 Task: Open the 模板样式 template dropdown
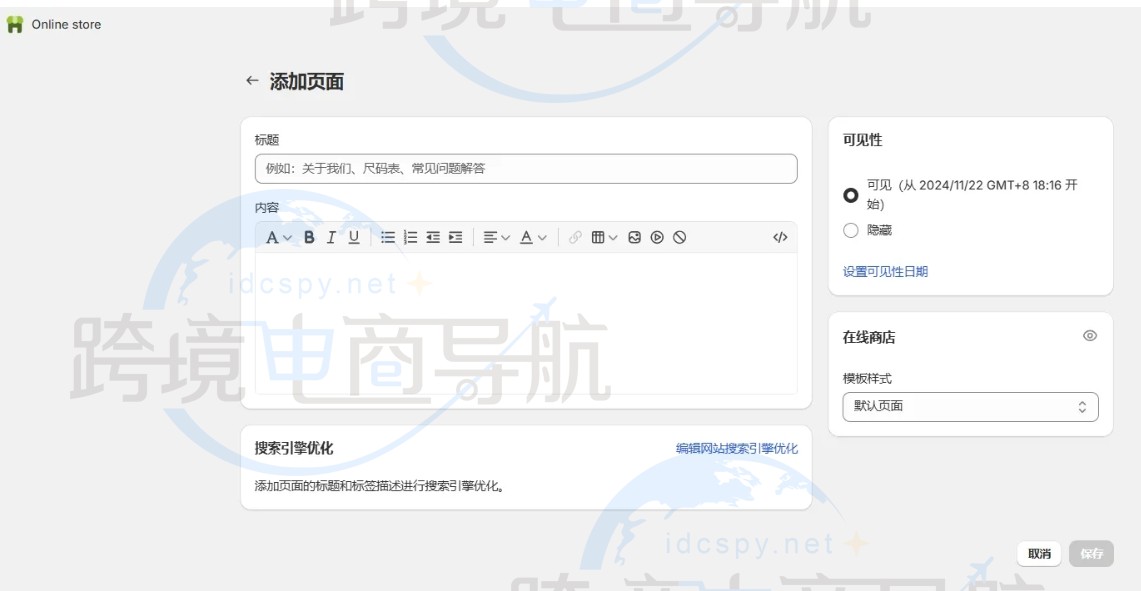coord(970,407)
